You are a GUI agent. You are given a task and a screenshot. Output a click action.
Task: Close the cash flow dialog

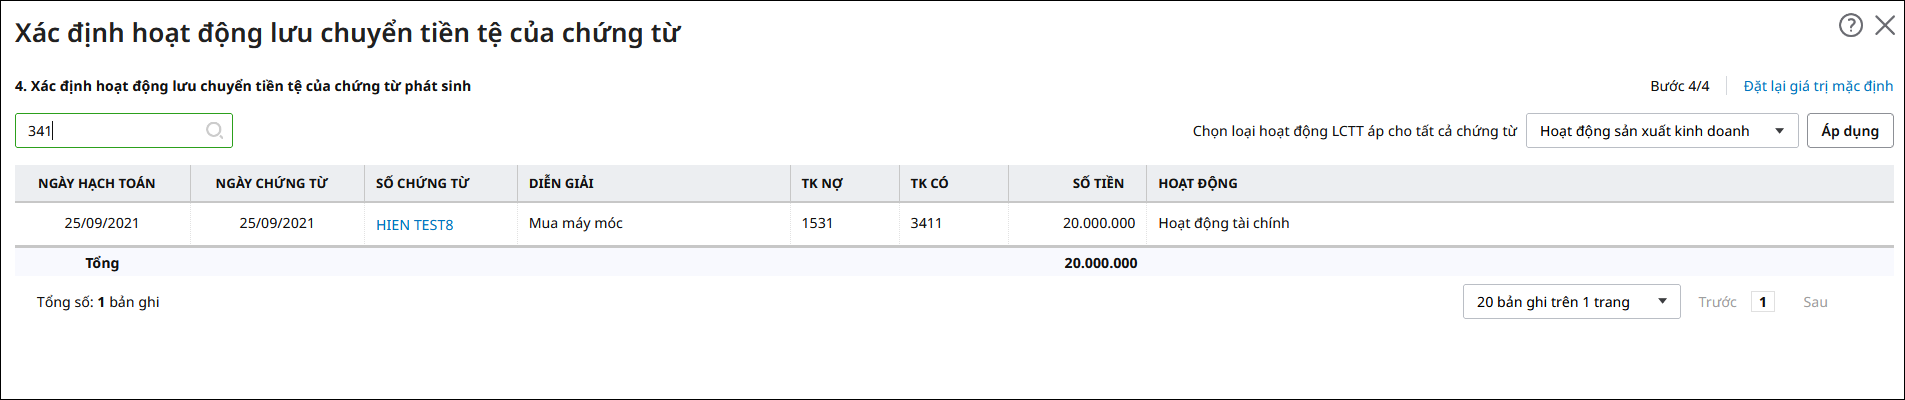(1885, 26)
